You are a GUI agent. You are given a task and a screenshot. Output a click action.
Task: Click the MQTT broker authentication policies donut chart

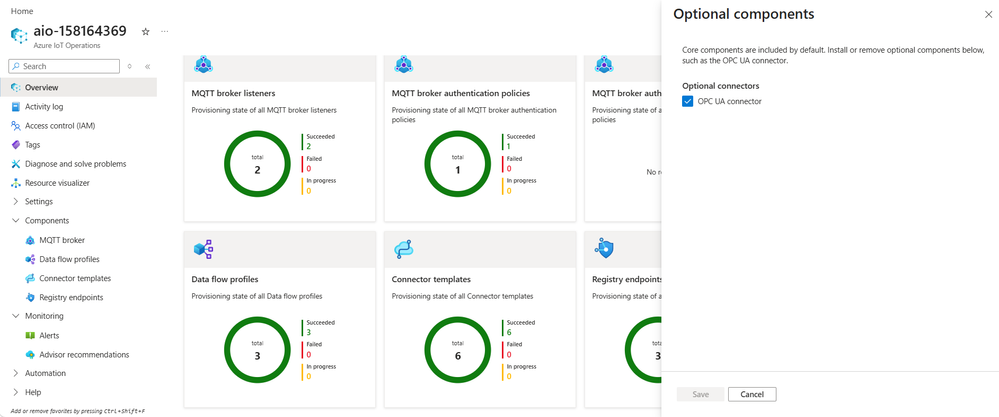click(x=458, y=165)
